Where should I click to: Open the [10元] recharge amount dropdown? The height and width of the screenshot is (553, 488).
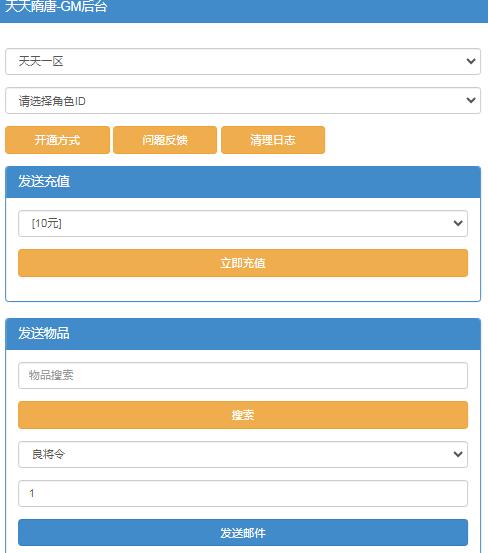coord(243,223)
